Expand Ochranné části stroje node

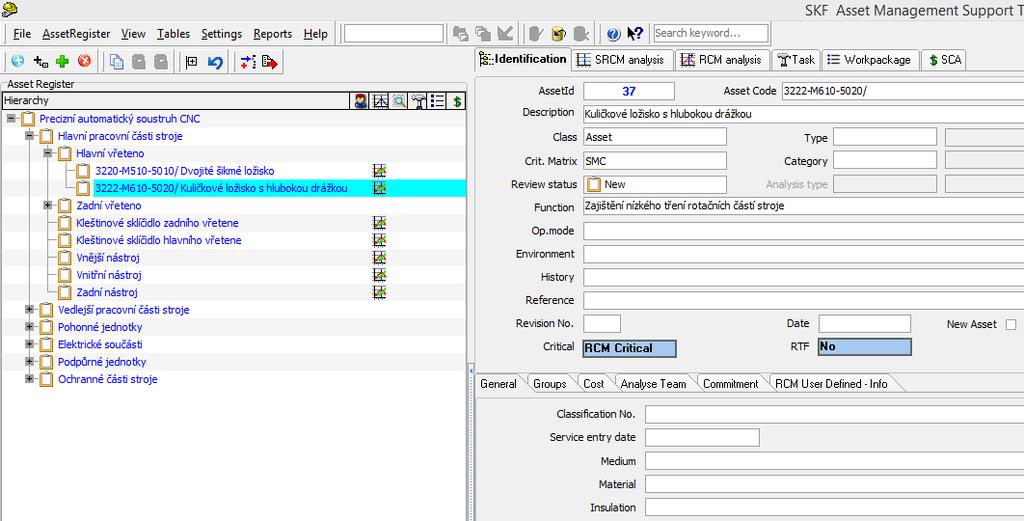point(29,379)
